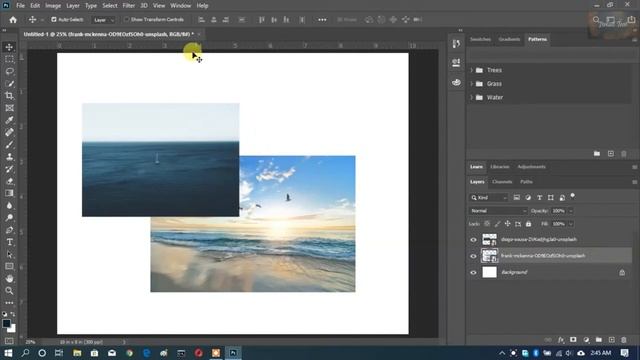Toggle lock transparent pixels button
640x360 pixels.
(x=487, y=224)
